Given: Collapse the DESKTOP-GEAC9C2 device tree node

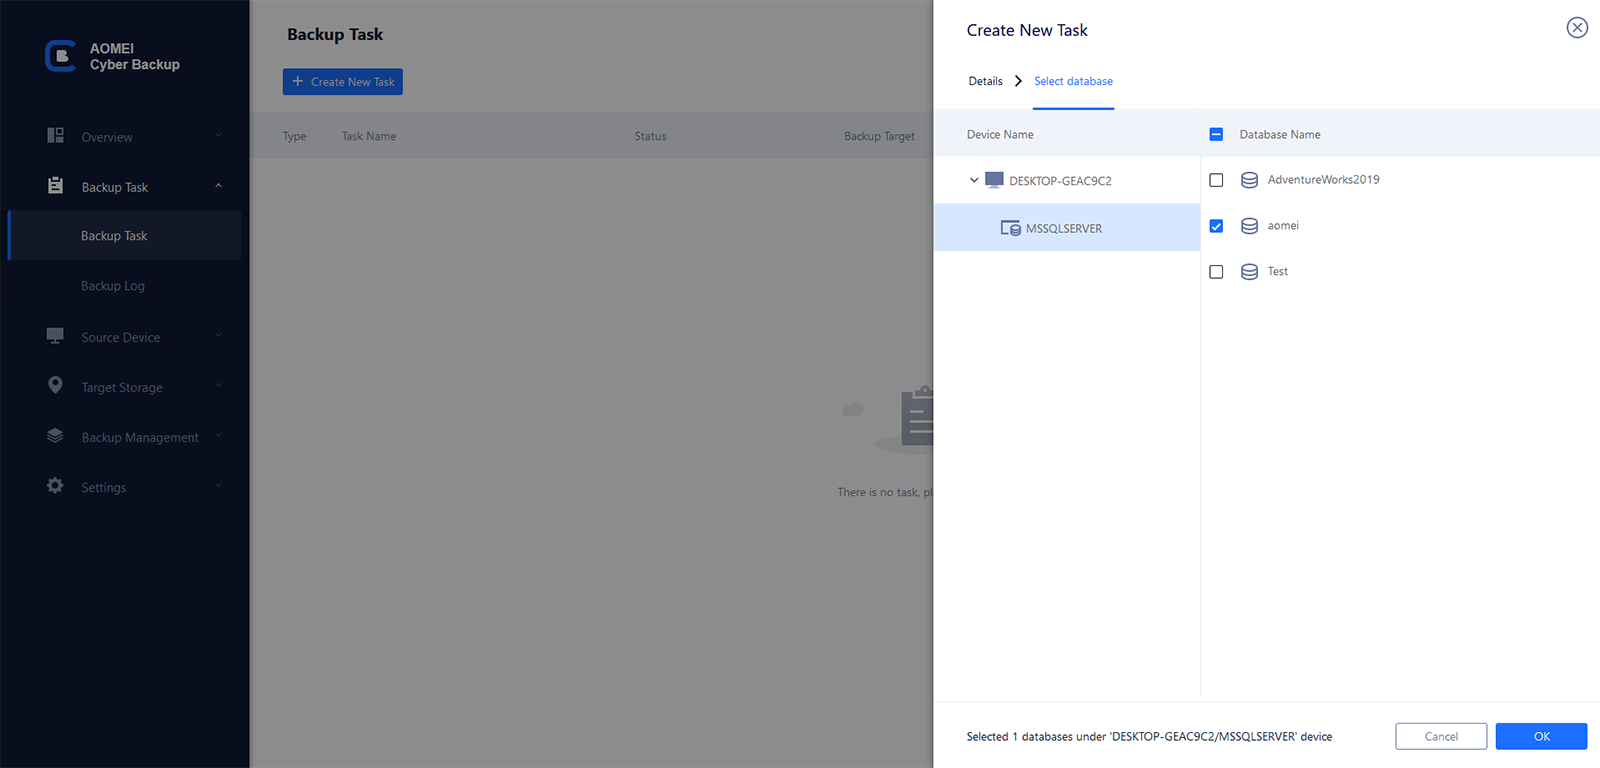Looking at the screenshot, I should click(974, 180).
